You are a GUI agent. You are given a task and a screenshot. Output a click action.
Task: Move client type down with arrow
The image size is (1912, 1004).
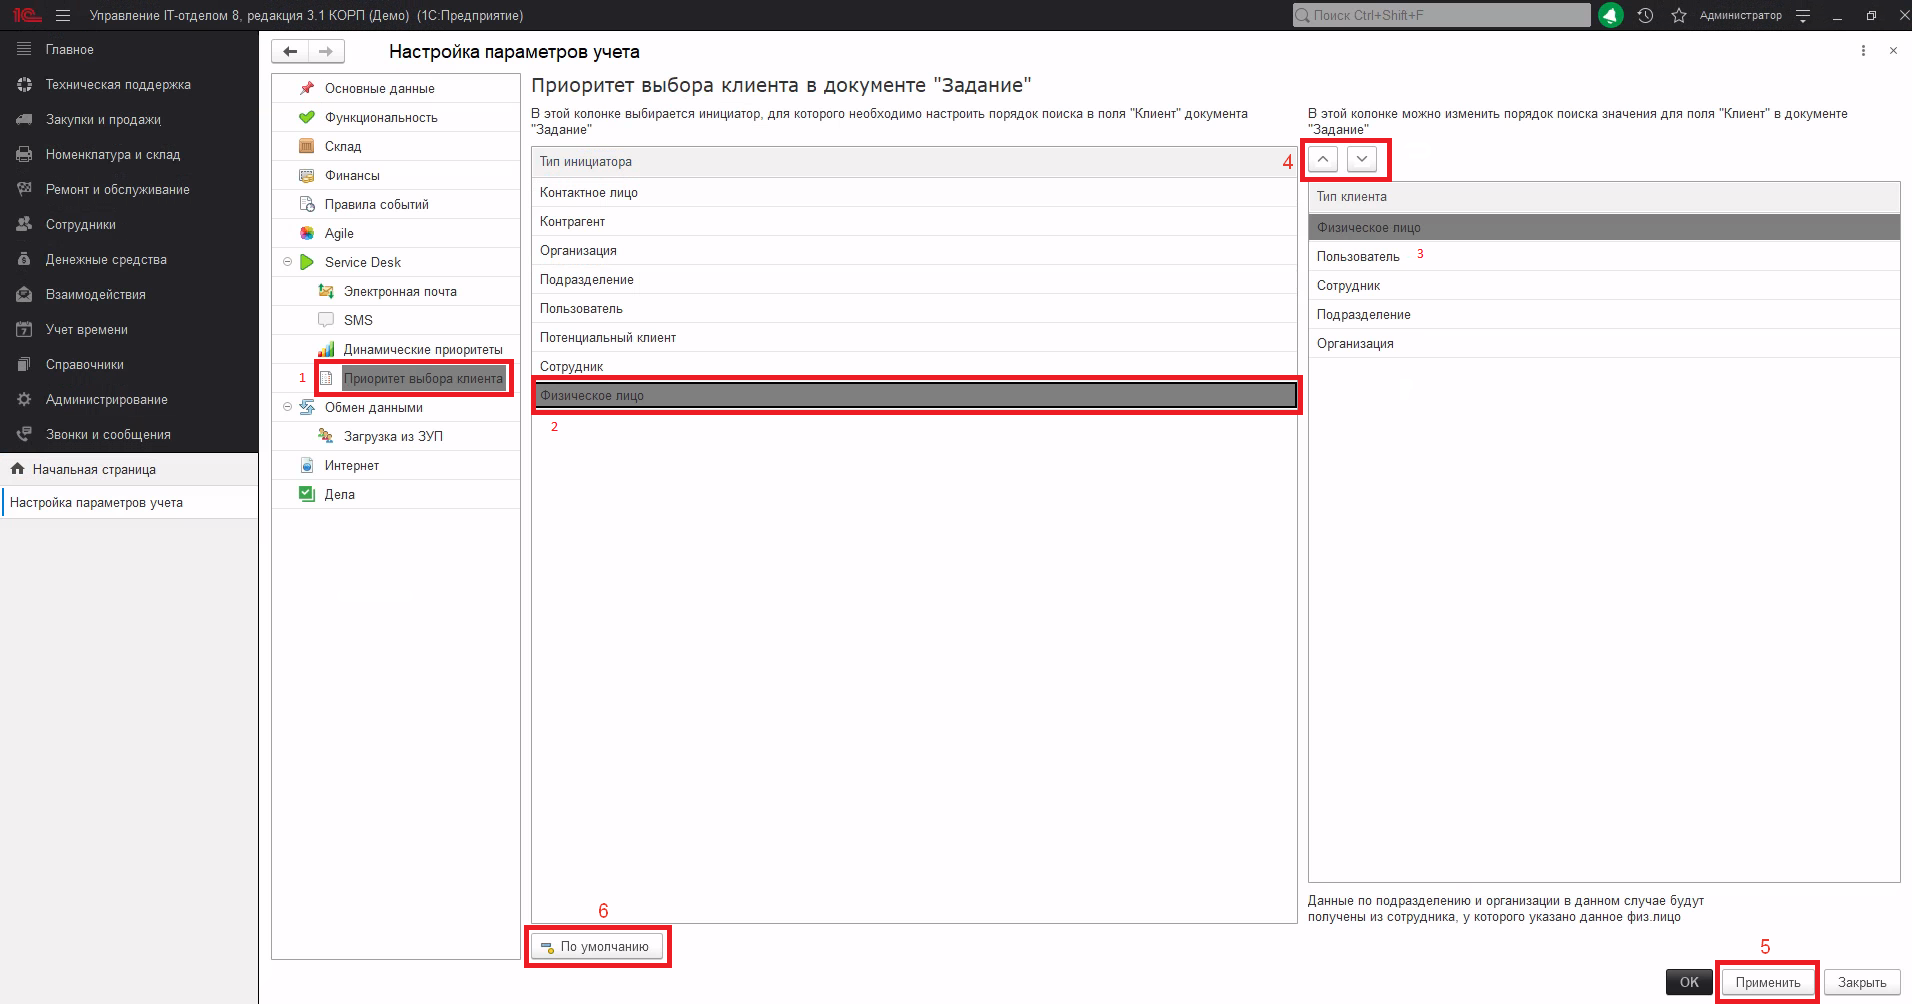1361,159
